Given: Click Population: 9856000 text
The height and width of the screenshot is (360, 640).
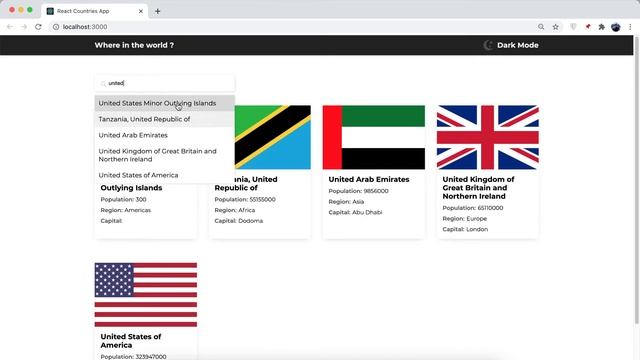Looking at the screenshot, I should [358, 191].
